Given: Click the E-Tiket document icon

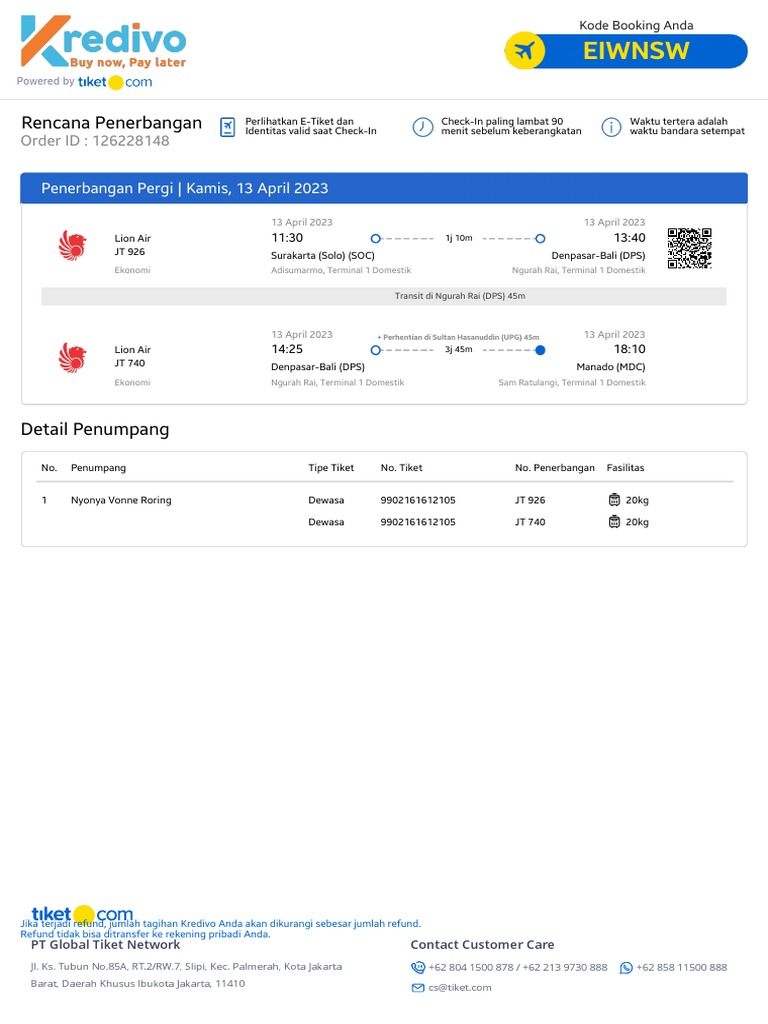Looking at the screenshot, I should (228, 127).
